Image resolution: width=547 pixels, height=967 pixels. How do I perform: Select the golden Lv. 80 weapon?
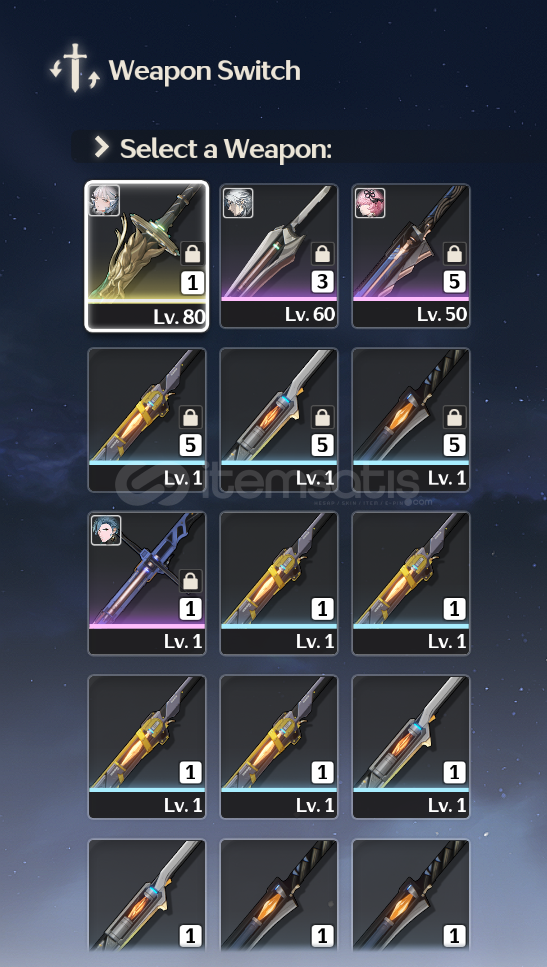click(x=147, y=256)
